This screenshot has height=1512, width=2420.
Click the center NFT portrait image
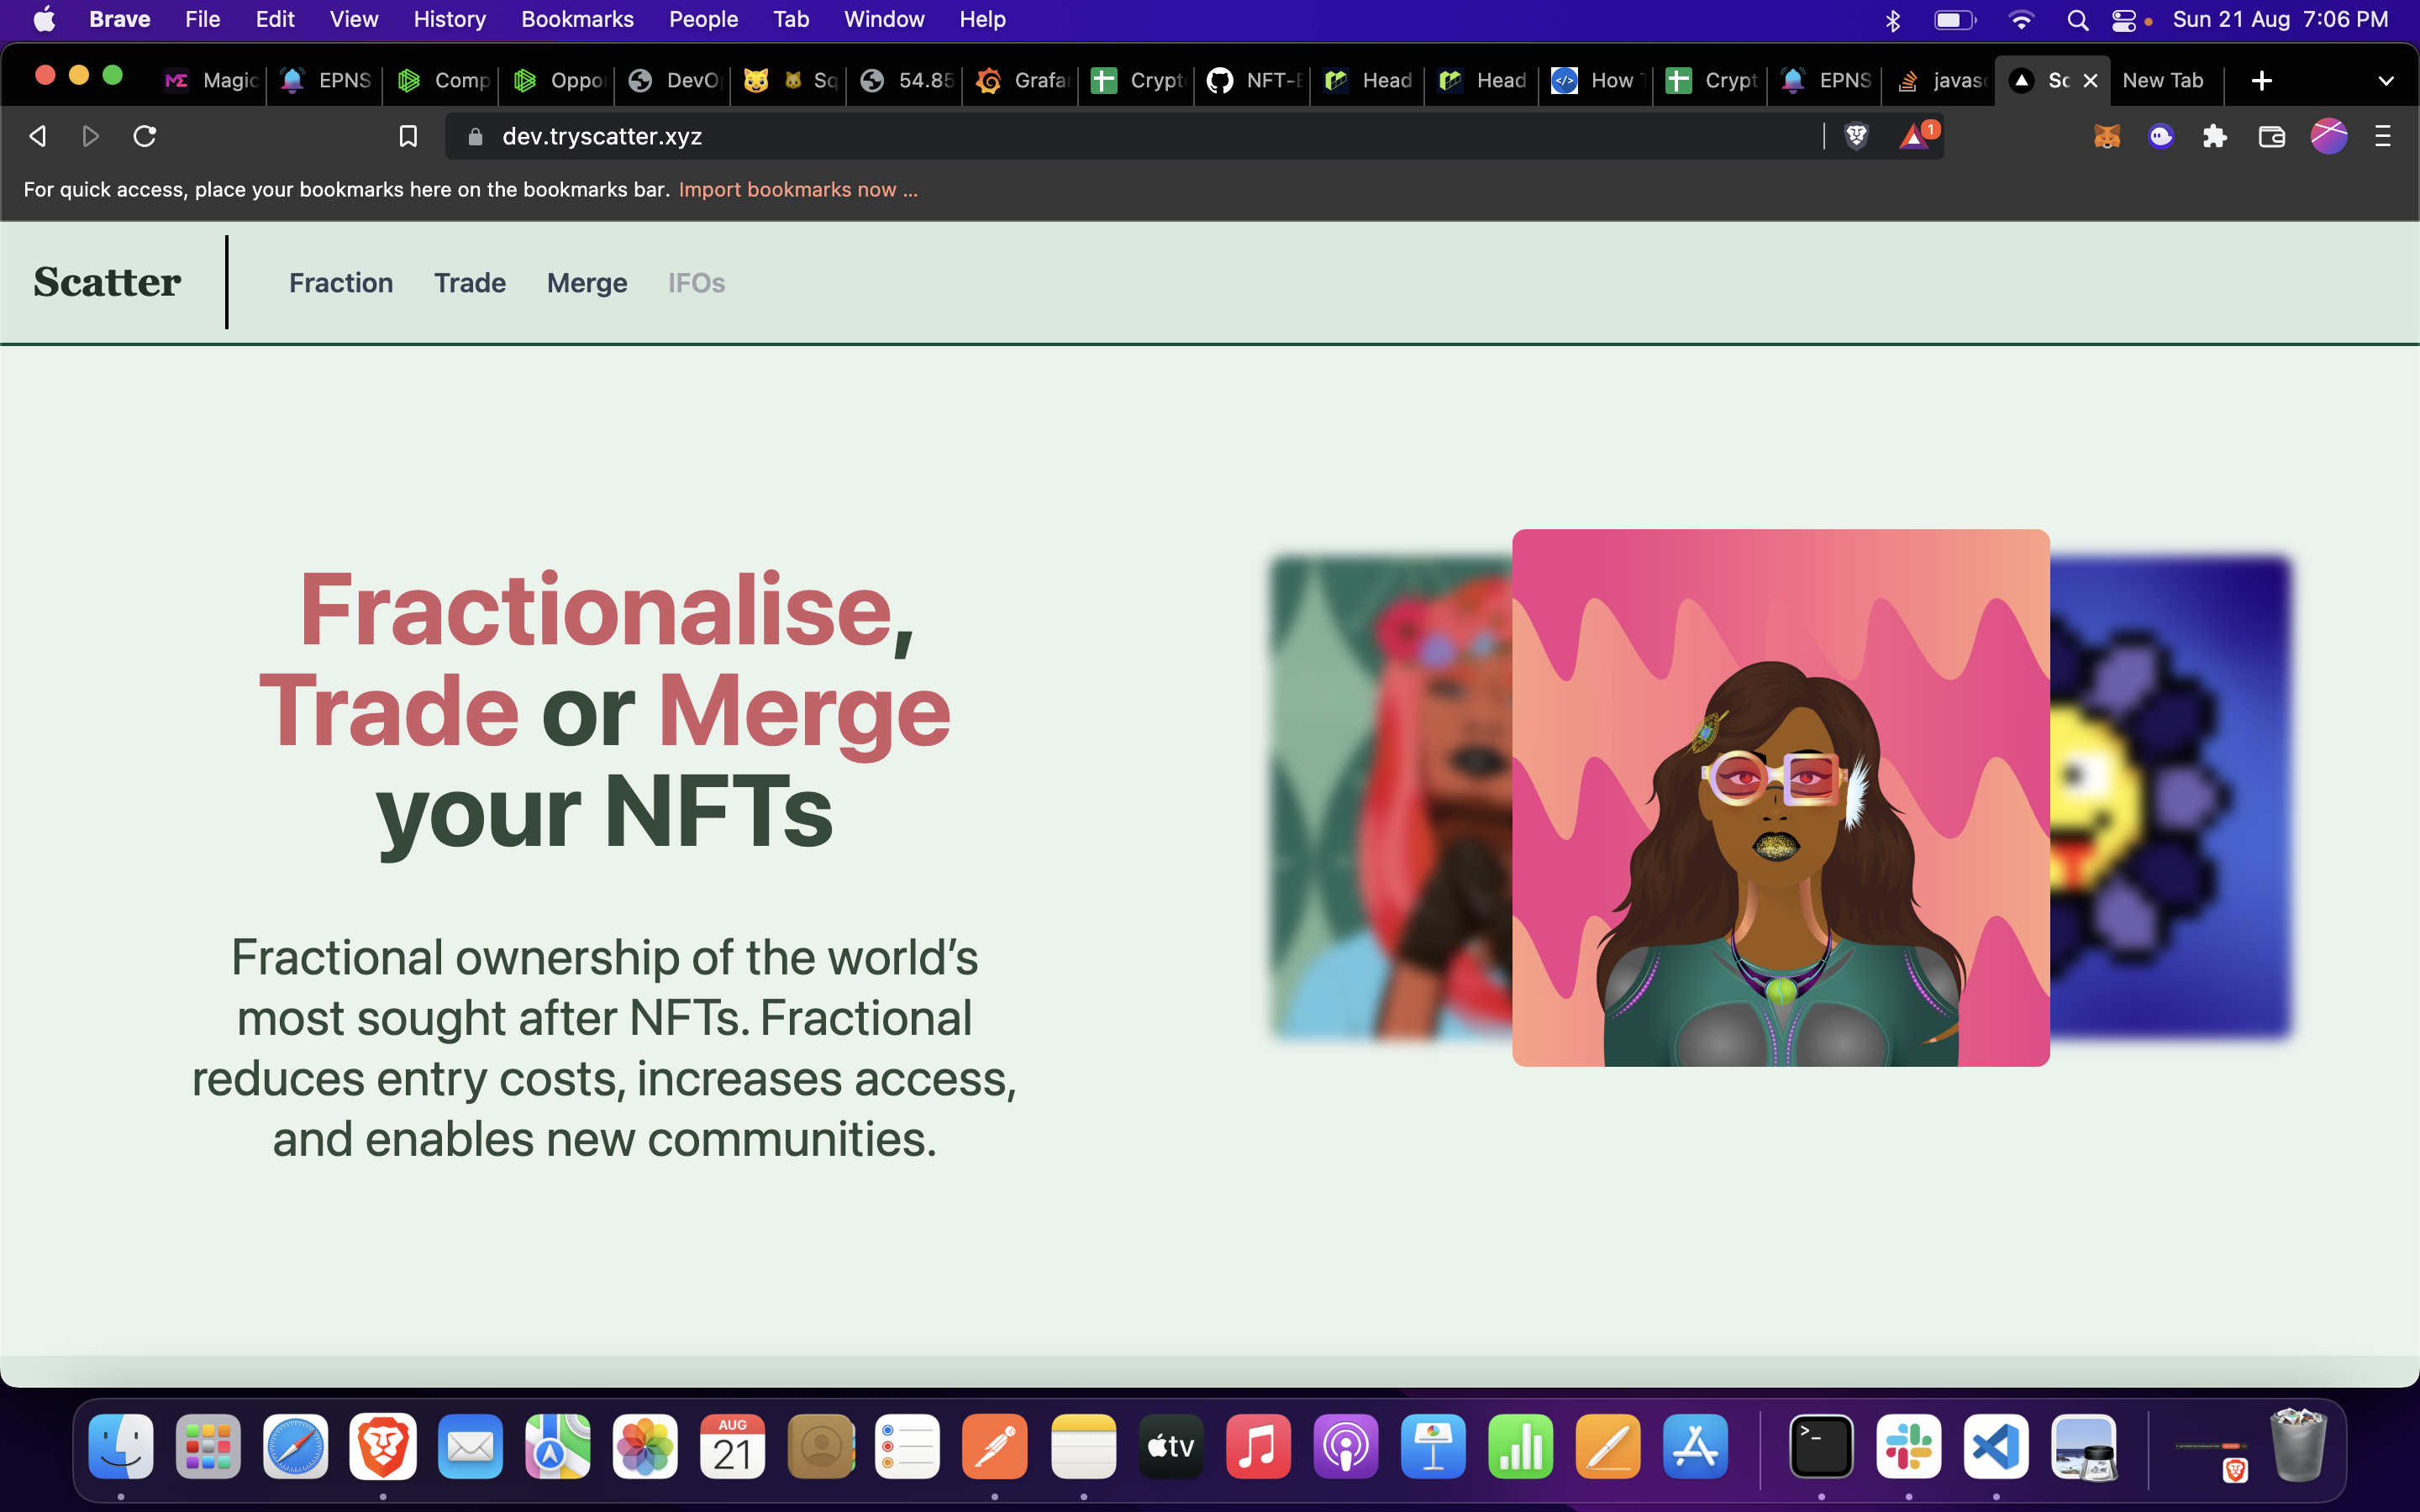[1780, 797]
